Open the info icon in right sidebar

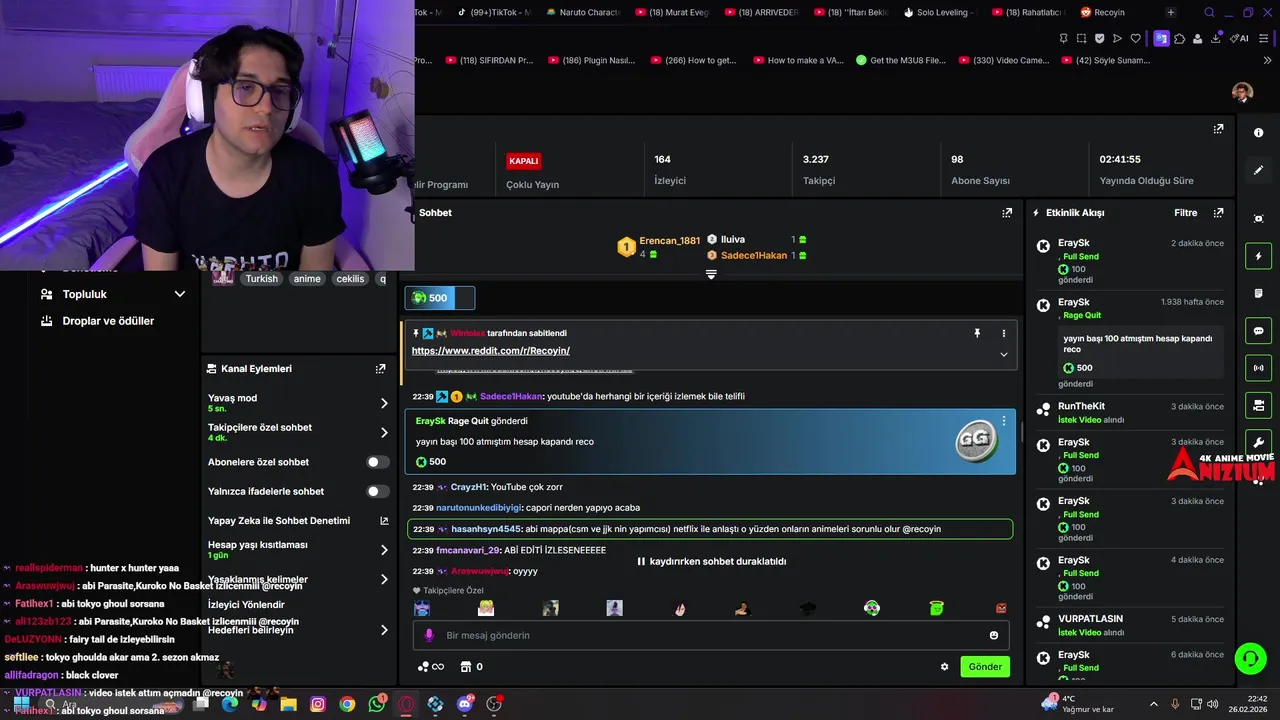pyautogui.click(x=1258, y=133)
